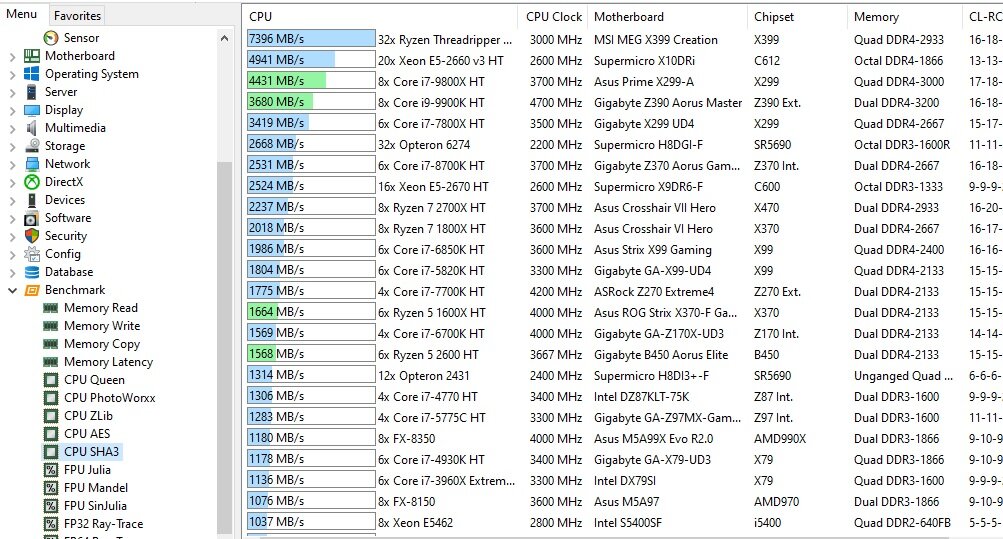The width and height of the screenshot is (1003, 539).
Task: Sort by the CPU column header
Action: pyautogui.click(x=380, y=17)
